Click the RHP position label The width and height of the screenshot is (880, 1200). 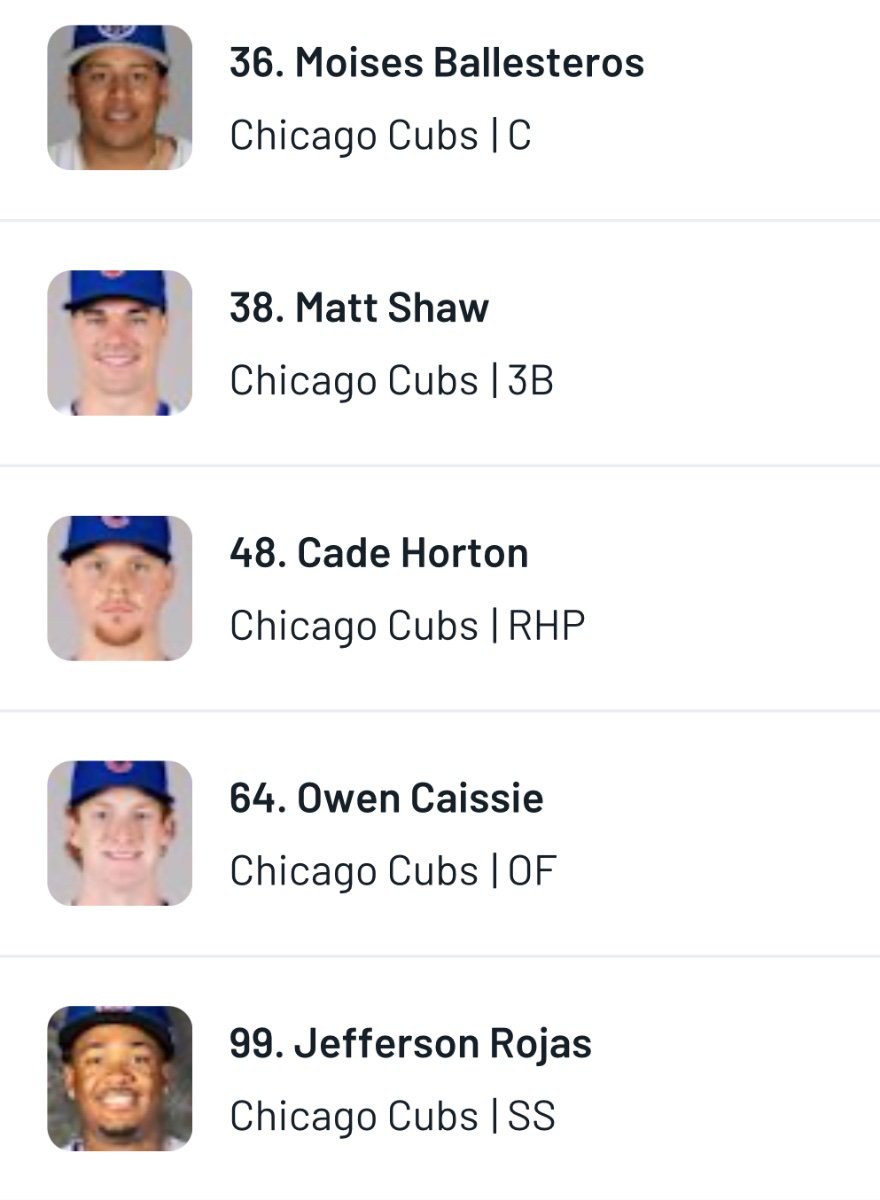coord(546,625)
